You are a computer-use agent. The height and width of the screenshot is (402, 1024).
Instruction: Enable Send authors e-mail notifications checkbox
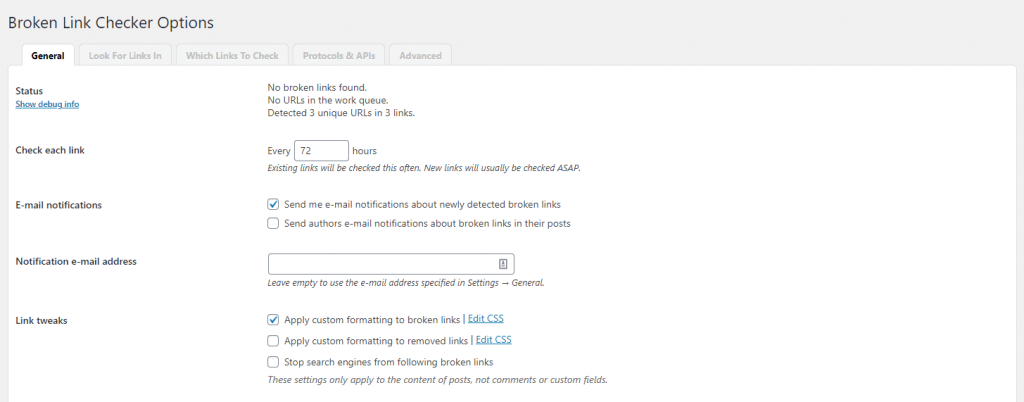point(274,224)
